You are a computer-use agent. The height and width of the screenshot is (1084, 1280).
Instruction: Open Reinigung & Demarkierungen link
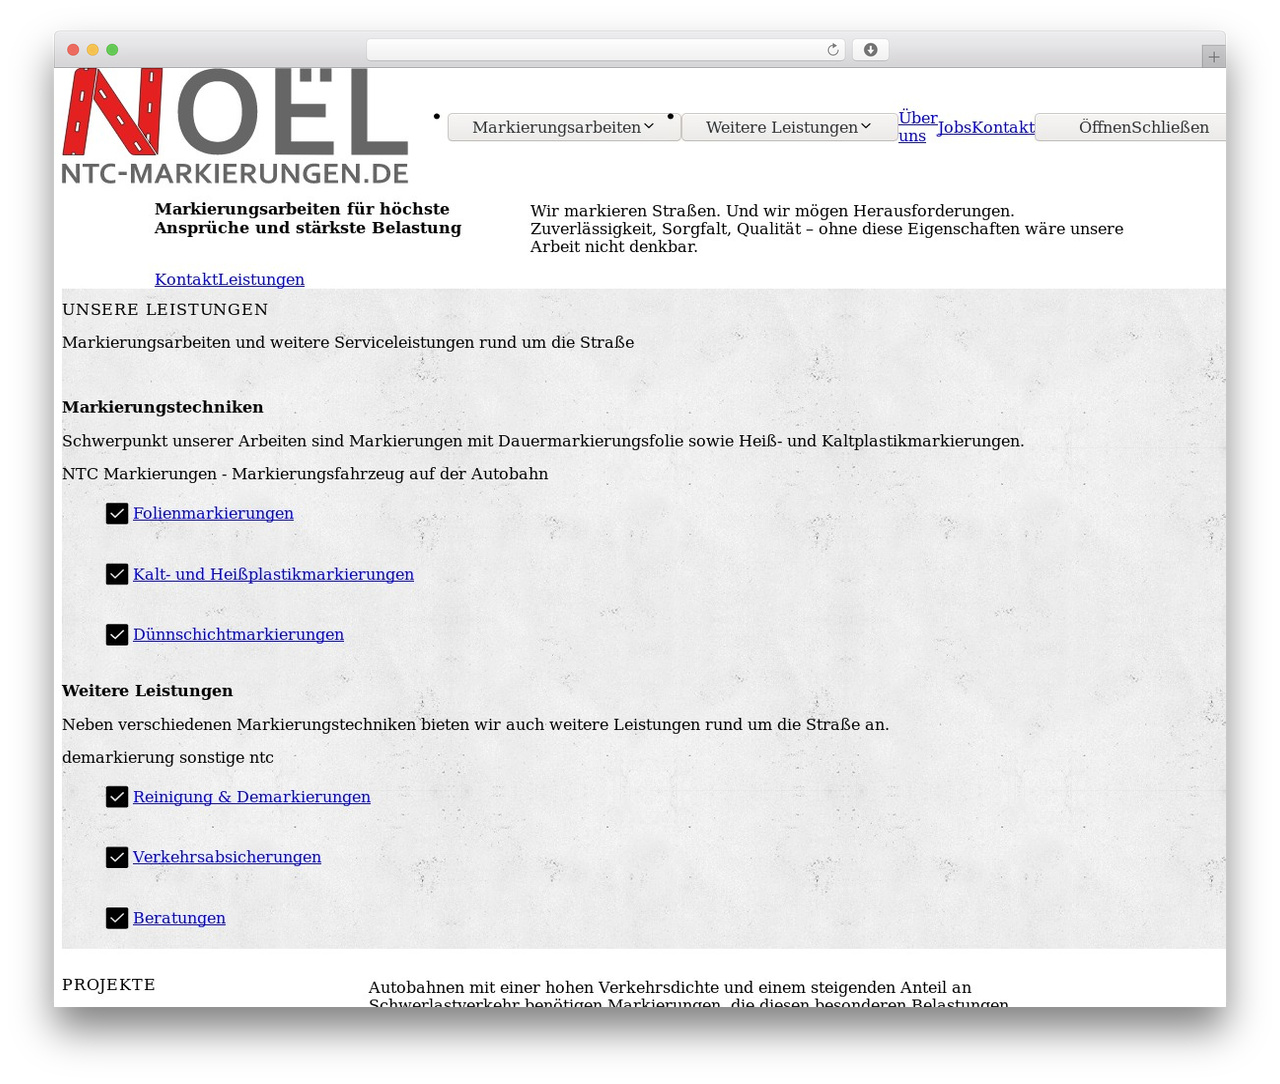coord(252,797)
